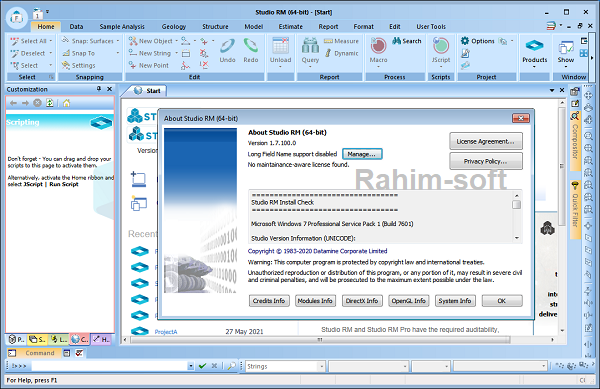
Task: Click Back arrow in Customization panel
Action: tap(13, 103)
